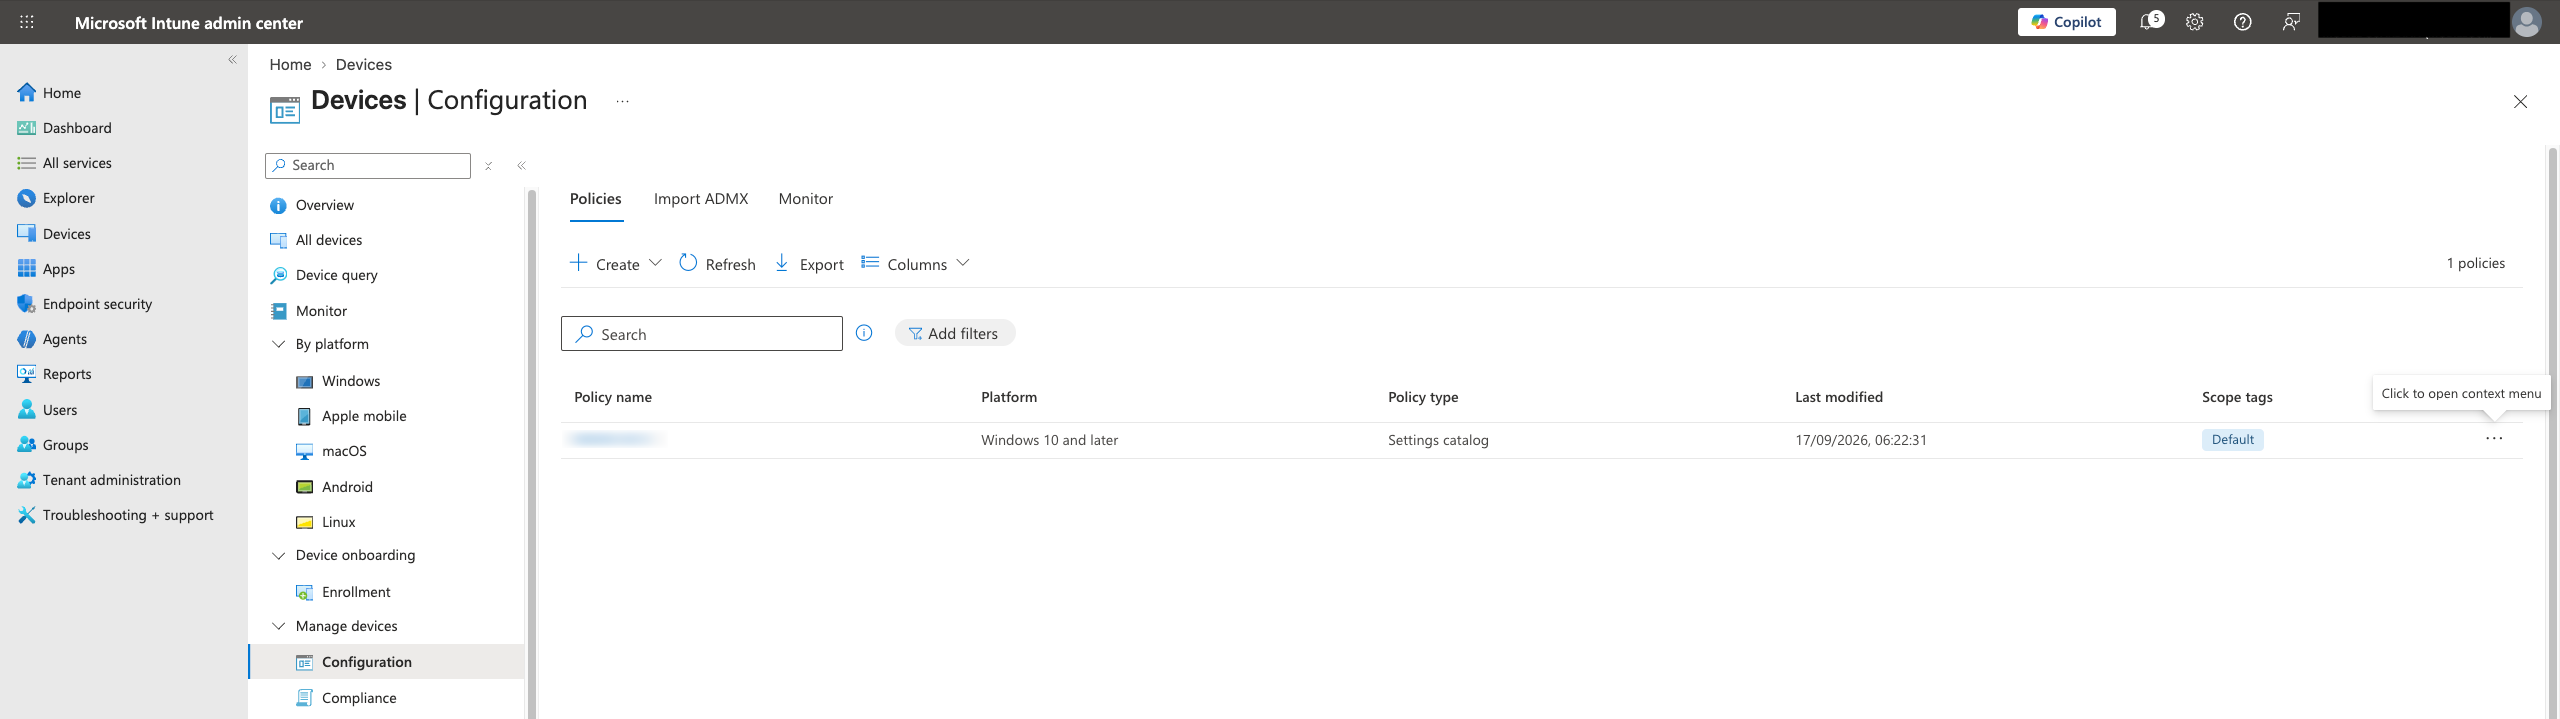The image size is (2560, 719).
Task: Open the feedback icon in header
Action: click(x=2291, y=22)
